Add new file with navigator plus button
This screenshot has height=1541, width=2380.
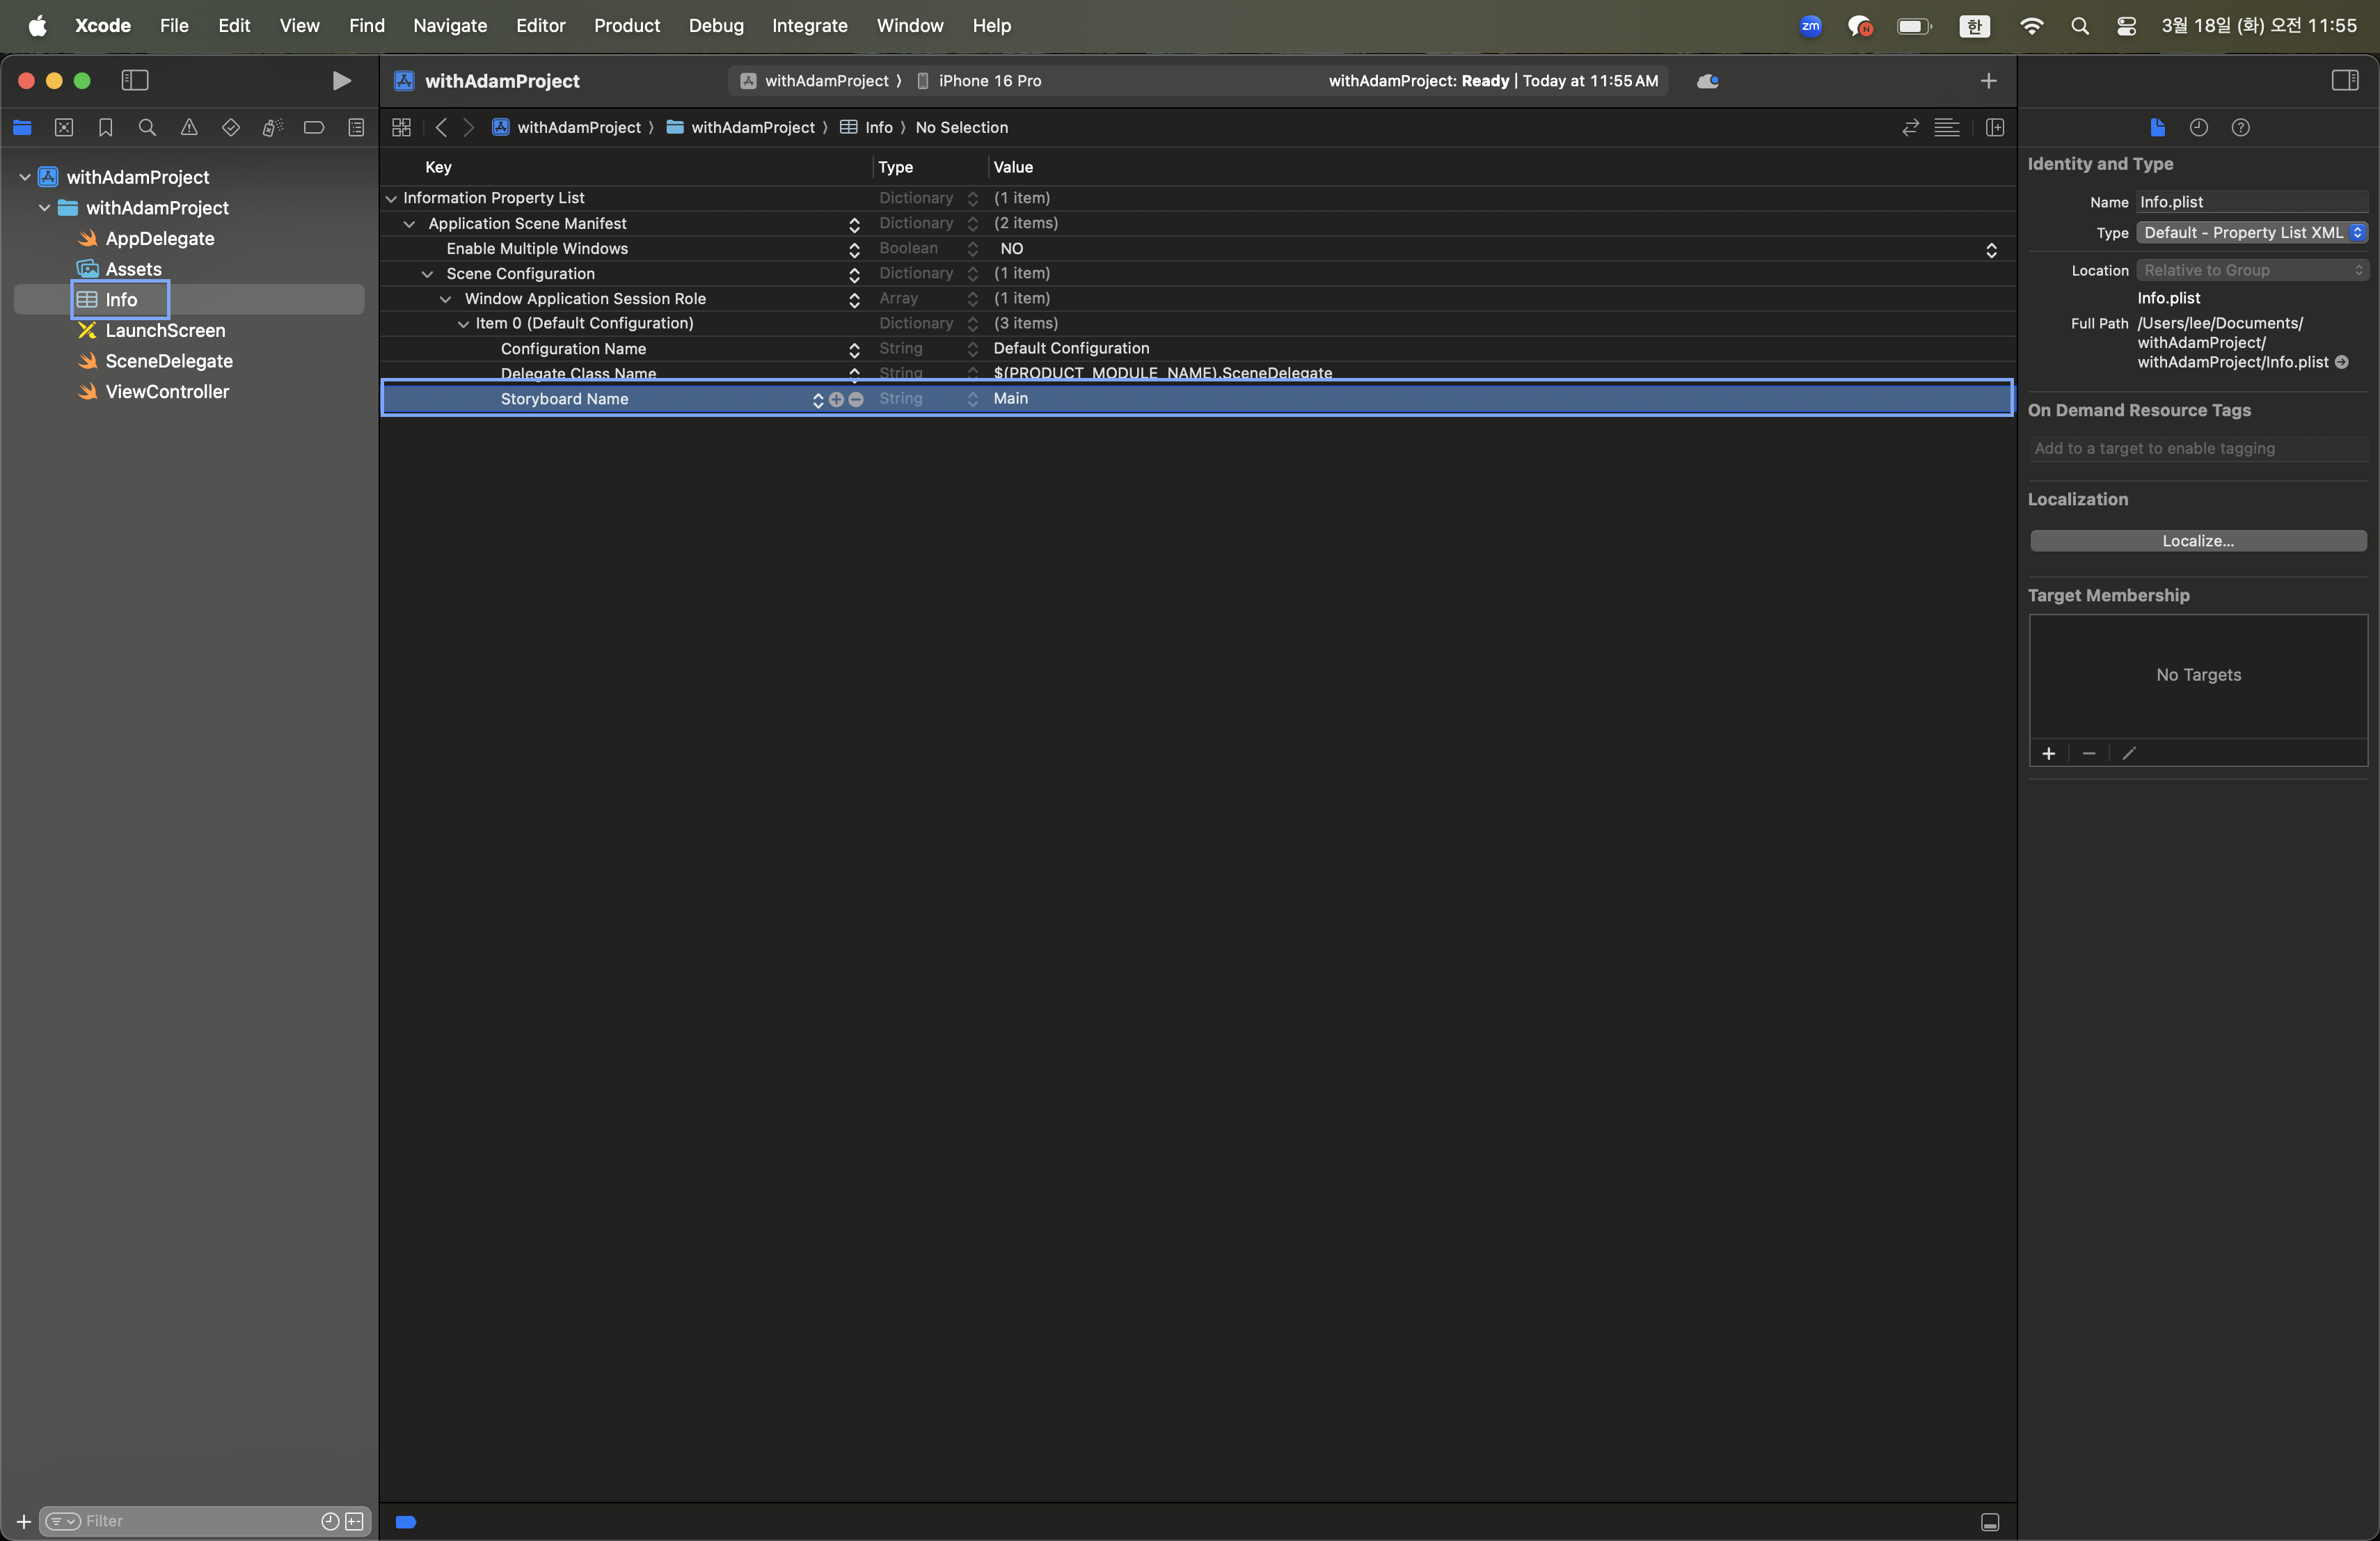(24, 1521)
